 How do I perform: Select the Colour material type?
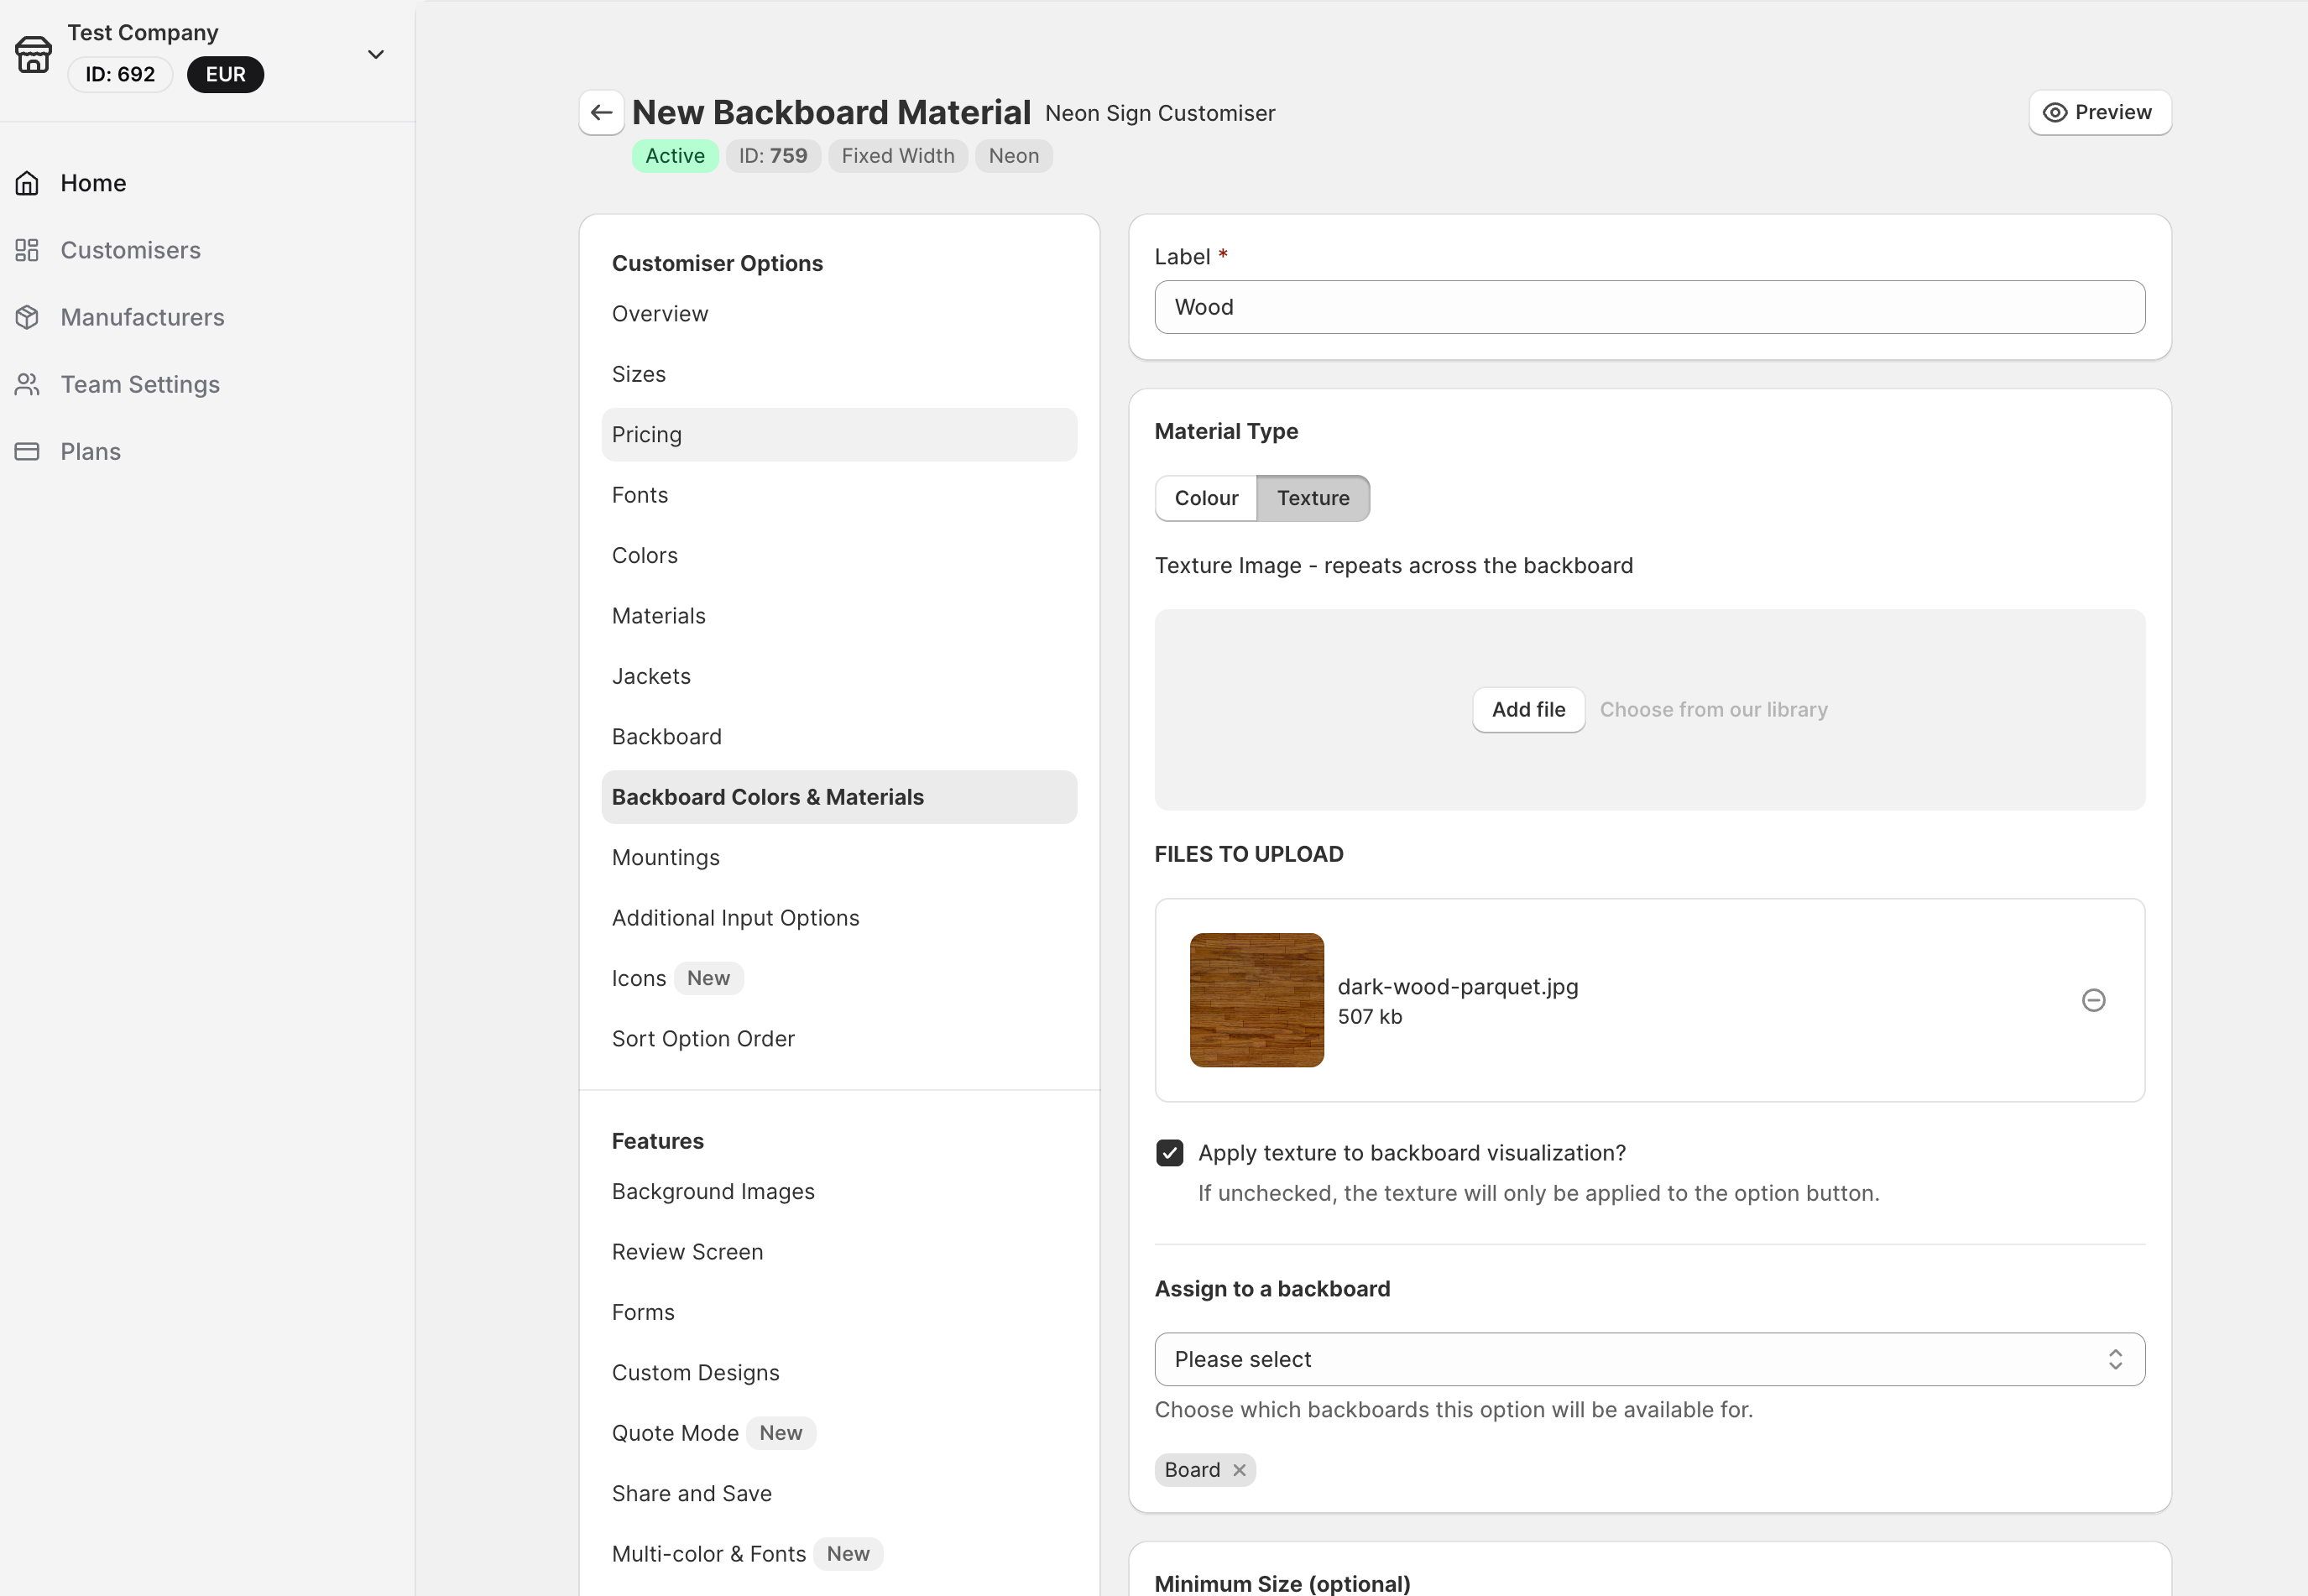[x=1205, y=498]
